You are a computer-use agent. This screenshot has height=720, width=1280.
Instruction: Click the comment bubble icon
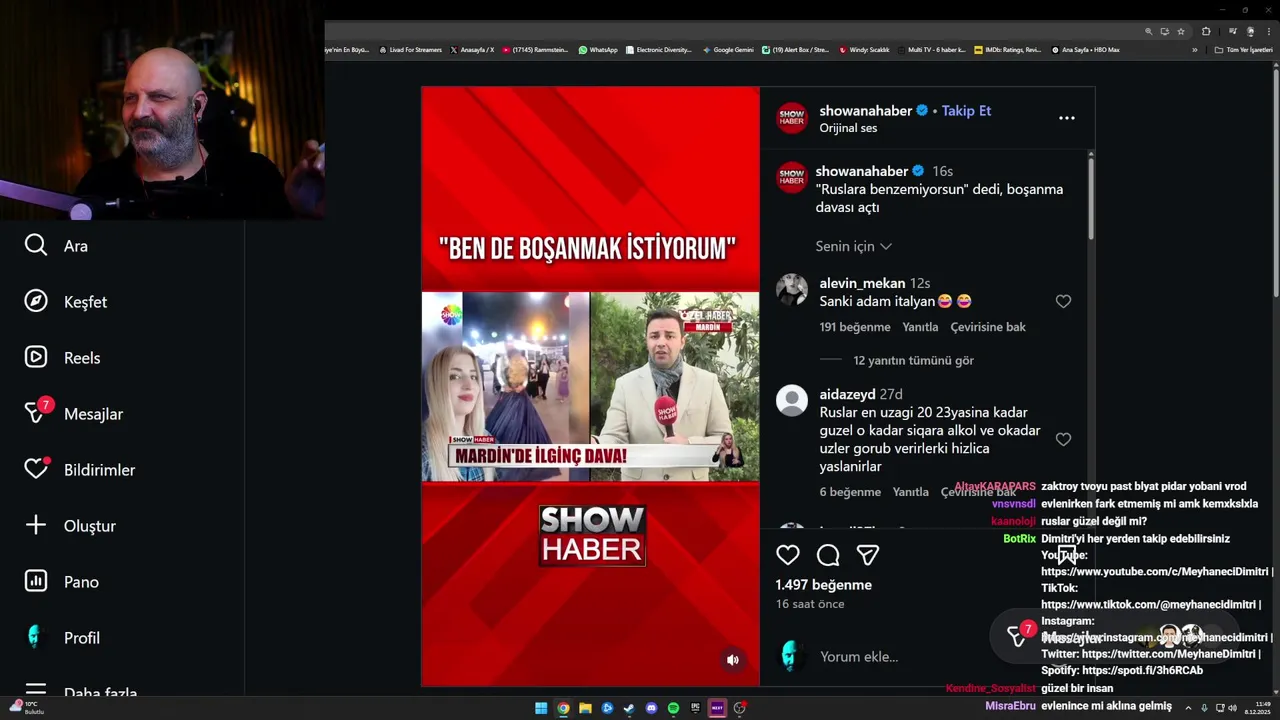(x=828, y=555)
